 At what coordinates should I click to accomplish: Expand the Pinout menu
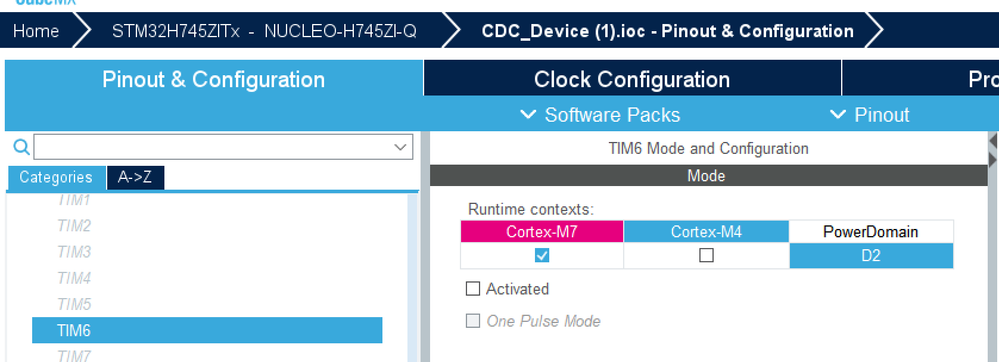870,115
